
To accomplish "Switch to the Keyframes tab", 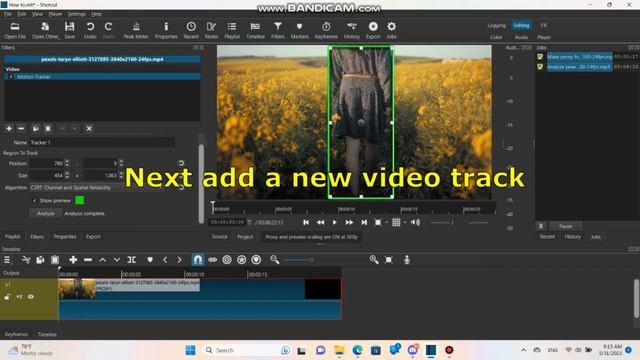I will (x=16, y=334).
